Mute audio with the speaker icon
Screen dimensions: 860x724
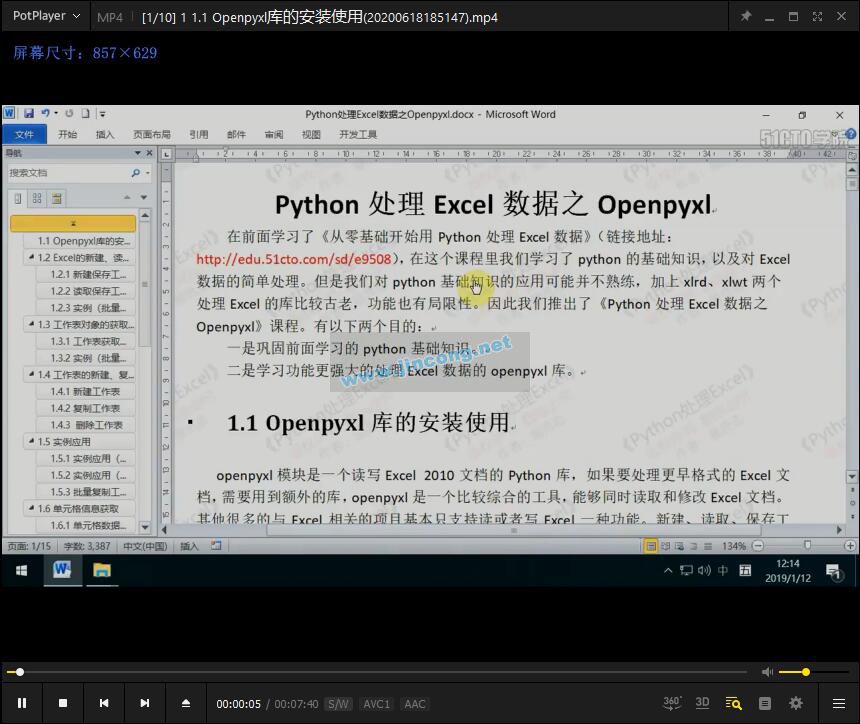[767, 672]
